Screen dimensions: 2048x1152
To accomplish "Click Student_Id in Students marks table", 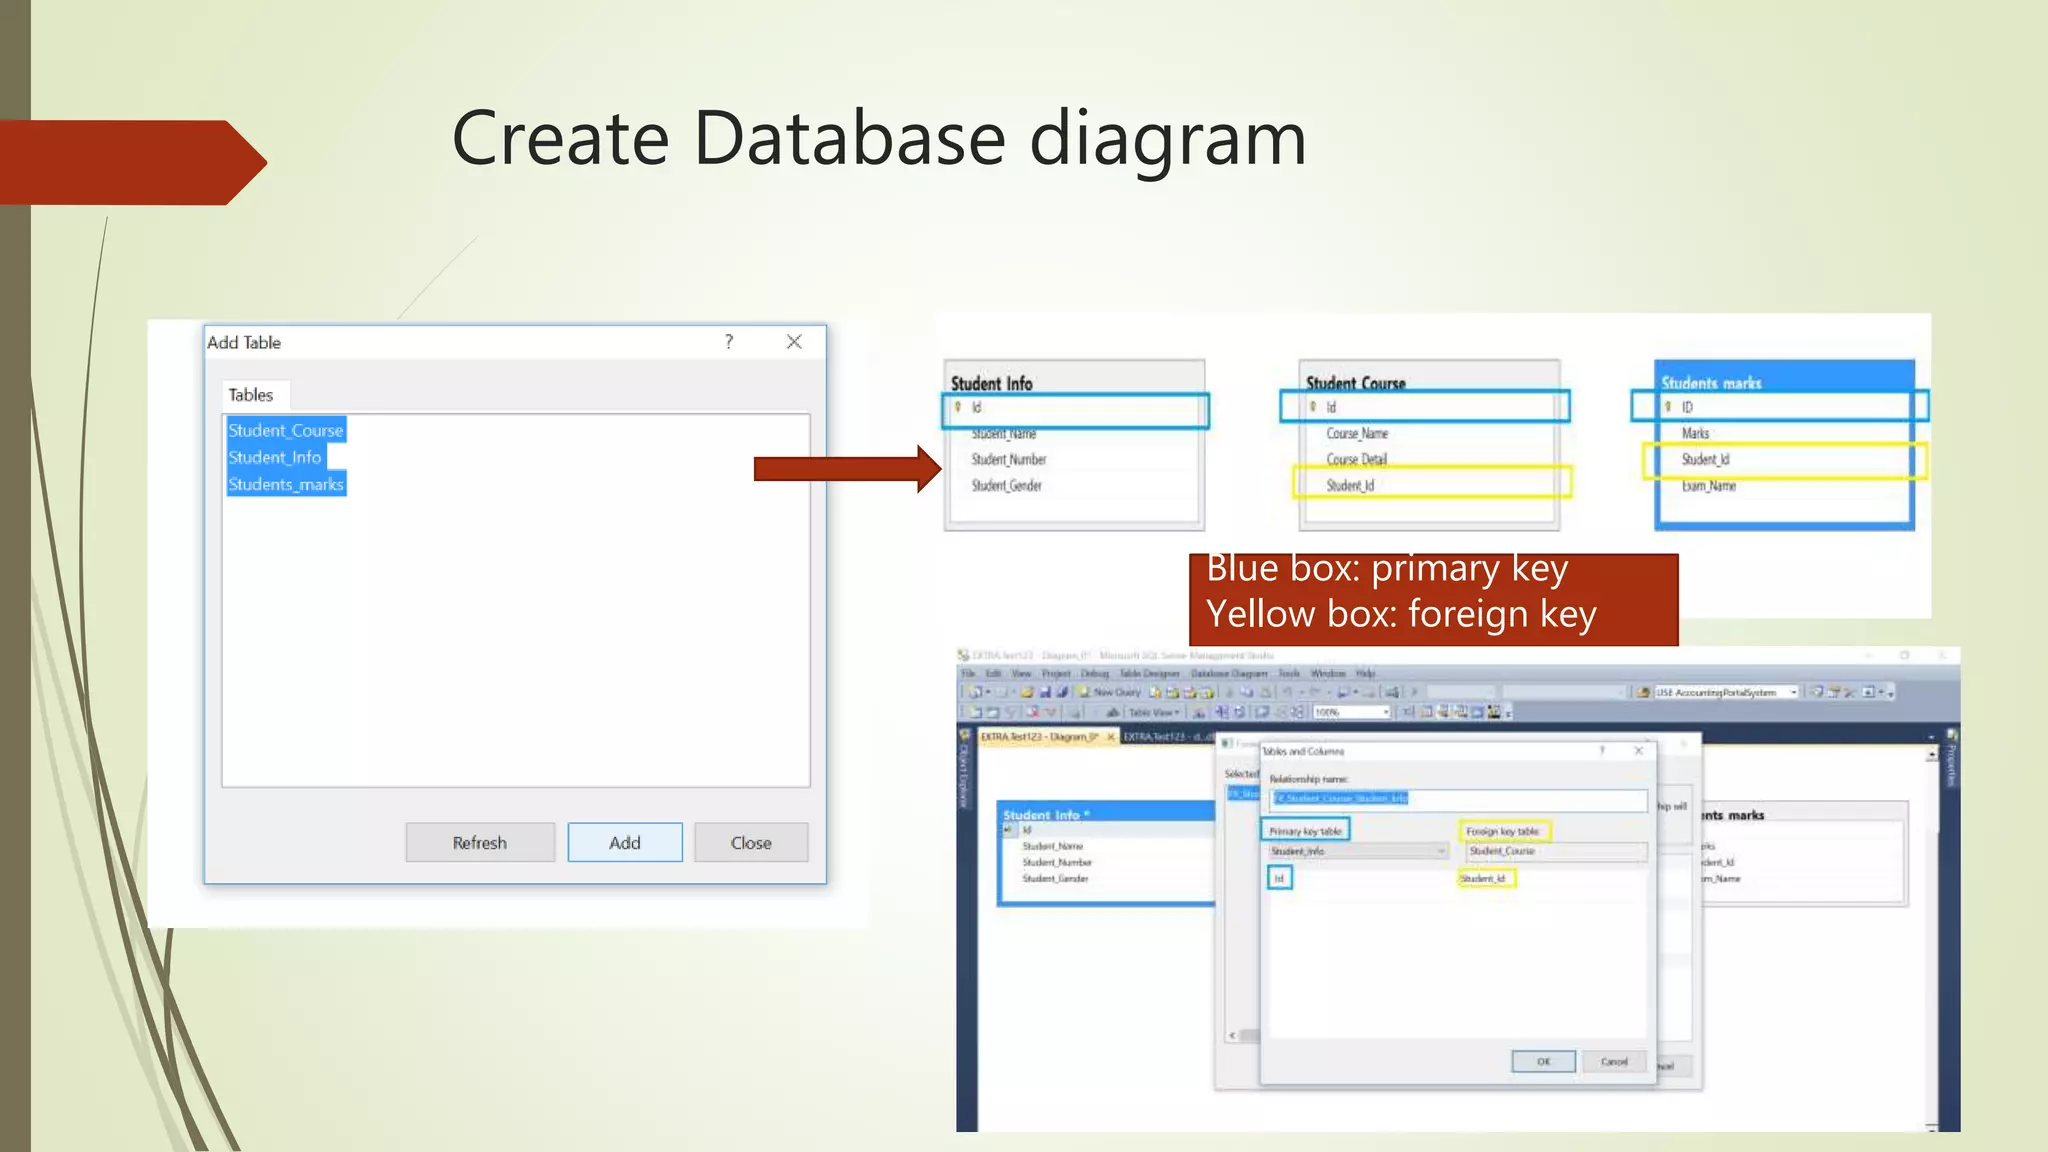I will pos(1705,460).
